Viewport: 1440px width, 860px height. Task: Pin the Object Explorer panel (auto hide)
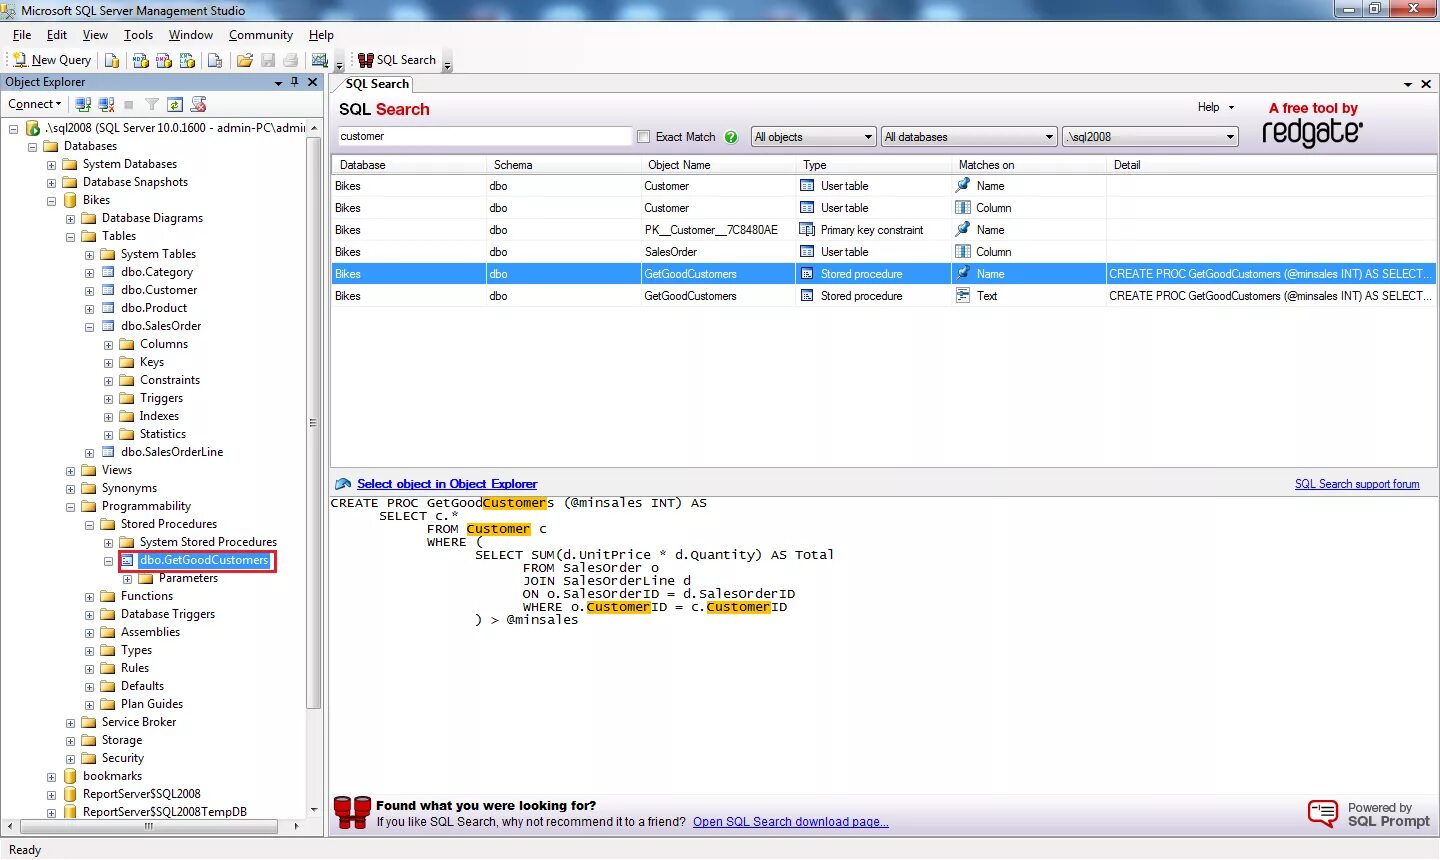point(294,82)
